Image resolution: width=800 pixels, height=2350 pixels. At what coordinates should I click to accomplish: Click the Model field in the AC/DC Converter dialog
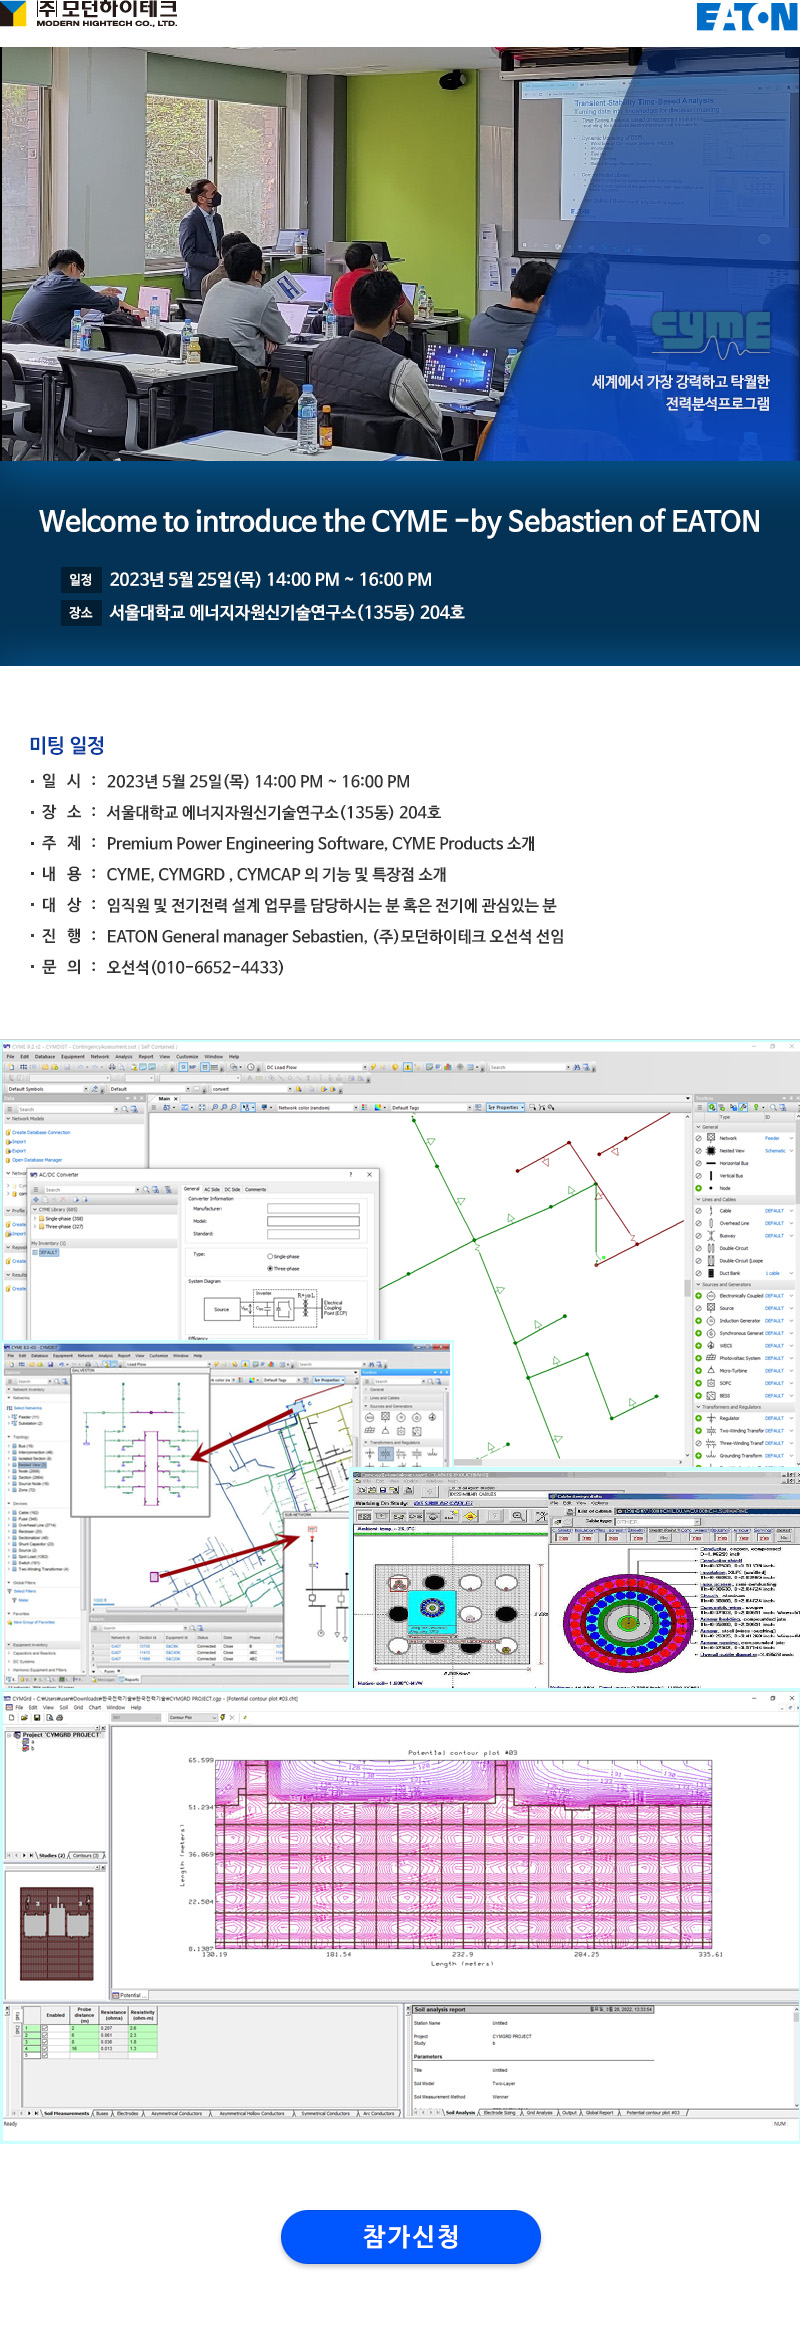(312, 1221)
